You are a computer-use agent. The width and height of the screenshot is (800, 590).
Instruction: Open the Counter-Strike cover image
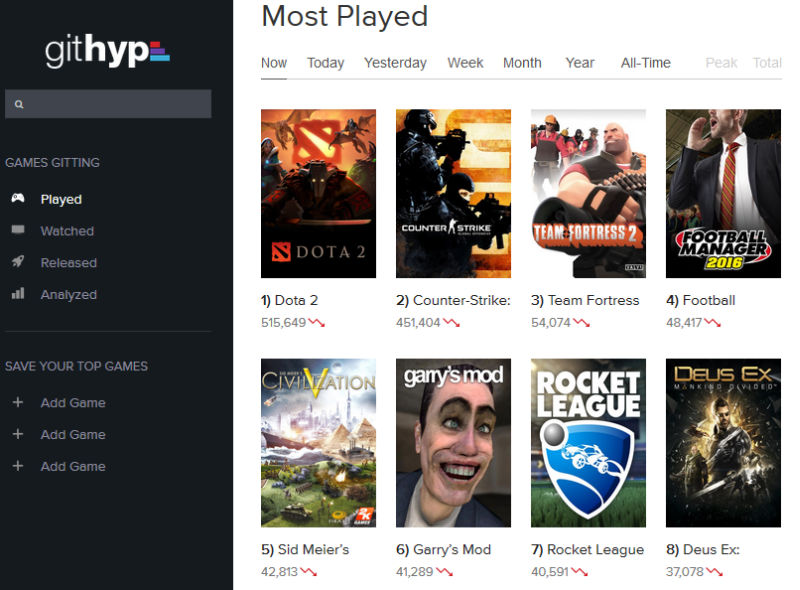(x=454, y=193)
